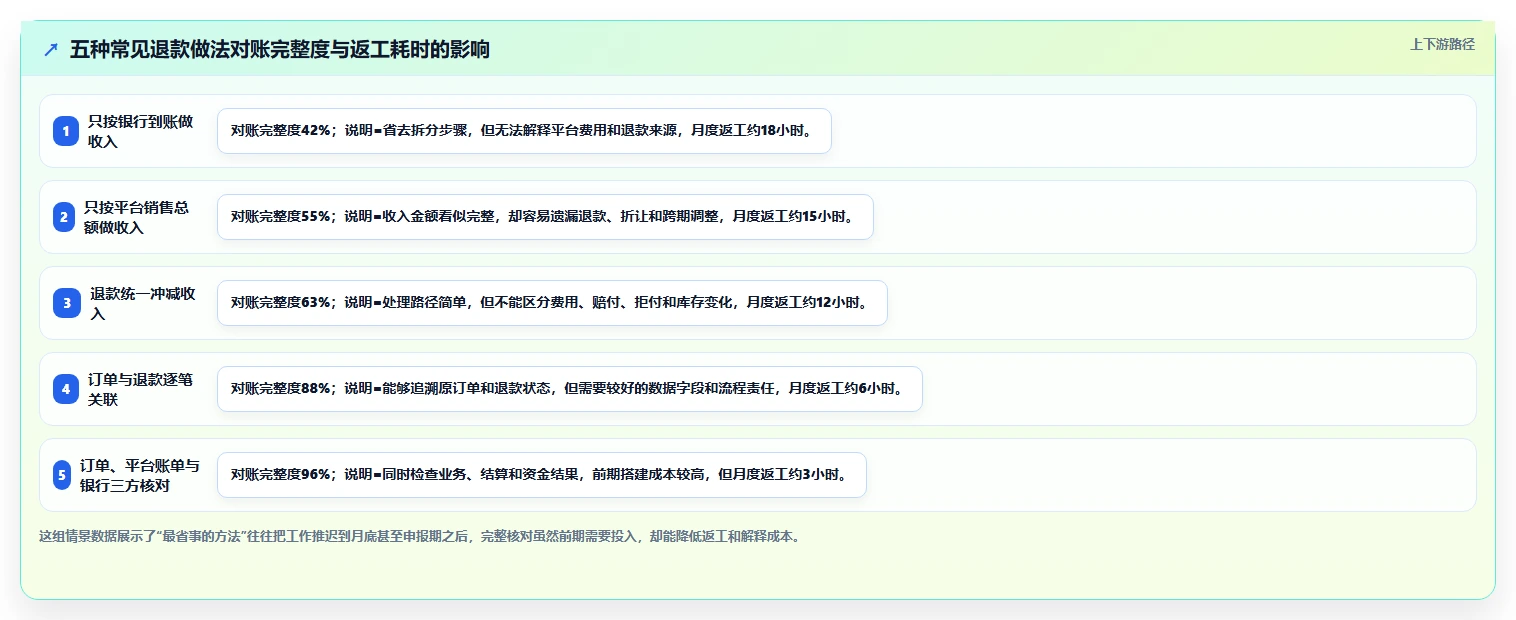Click the description box with 对账完整度88%
Screen dimensions: 1516x620
click(569, 389)
